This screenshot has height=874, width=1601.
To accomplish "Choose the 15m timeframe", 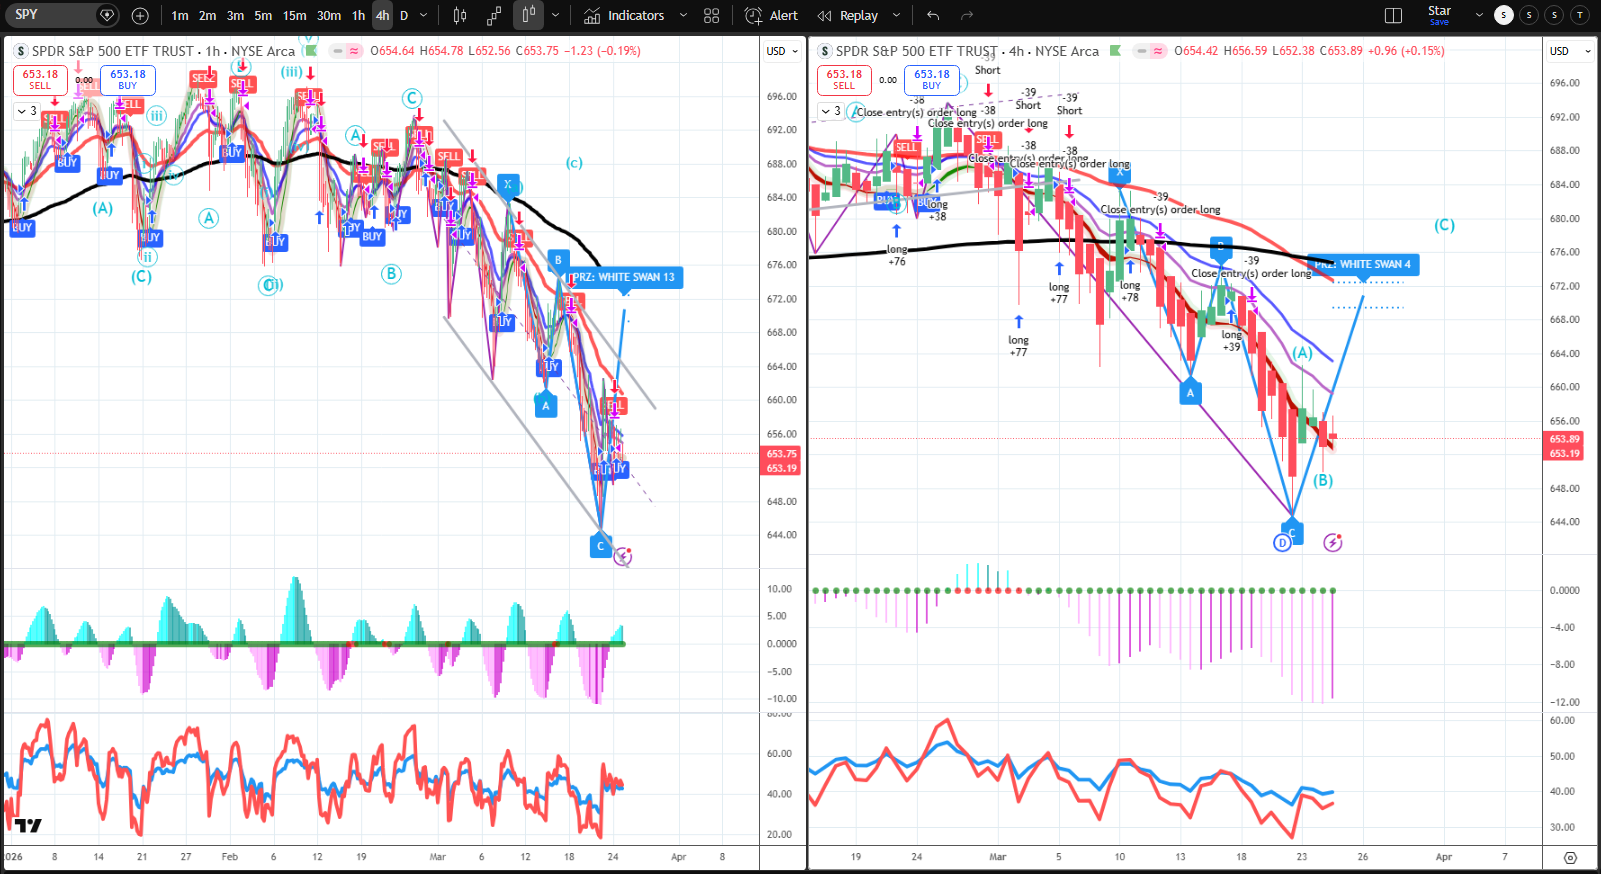I will [294, 15].
